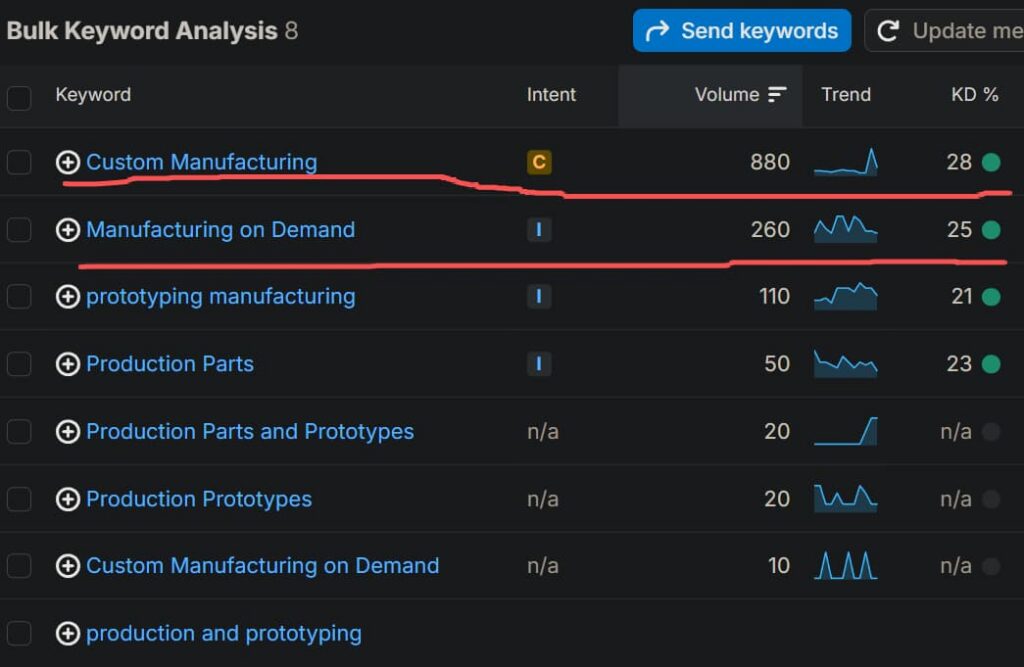
Task: Expand the Production Parts and Prototypes plus icon
Action: [68, 431]
